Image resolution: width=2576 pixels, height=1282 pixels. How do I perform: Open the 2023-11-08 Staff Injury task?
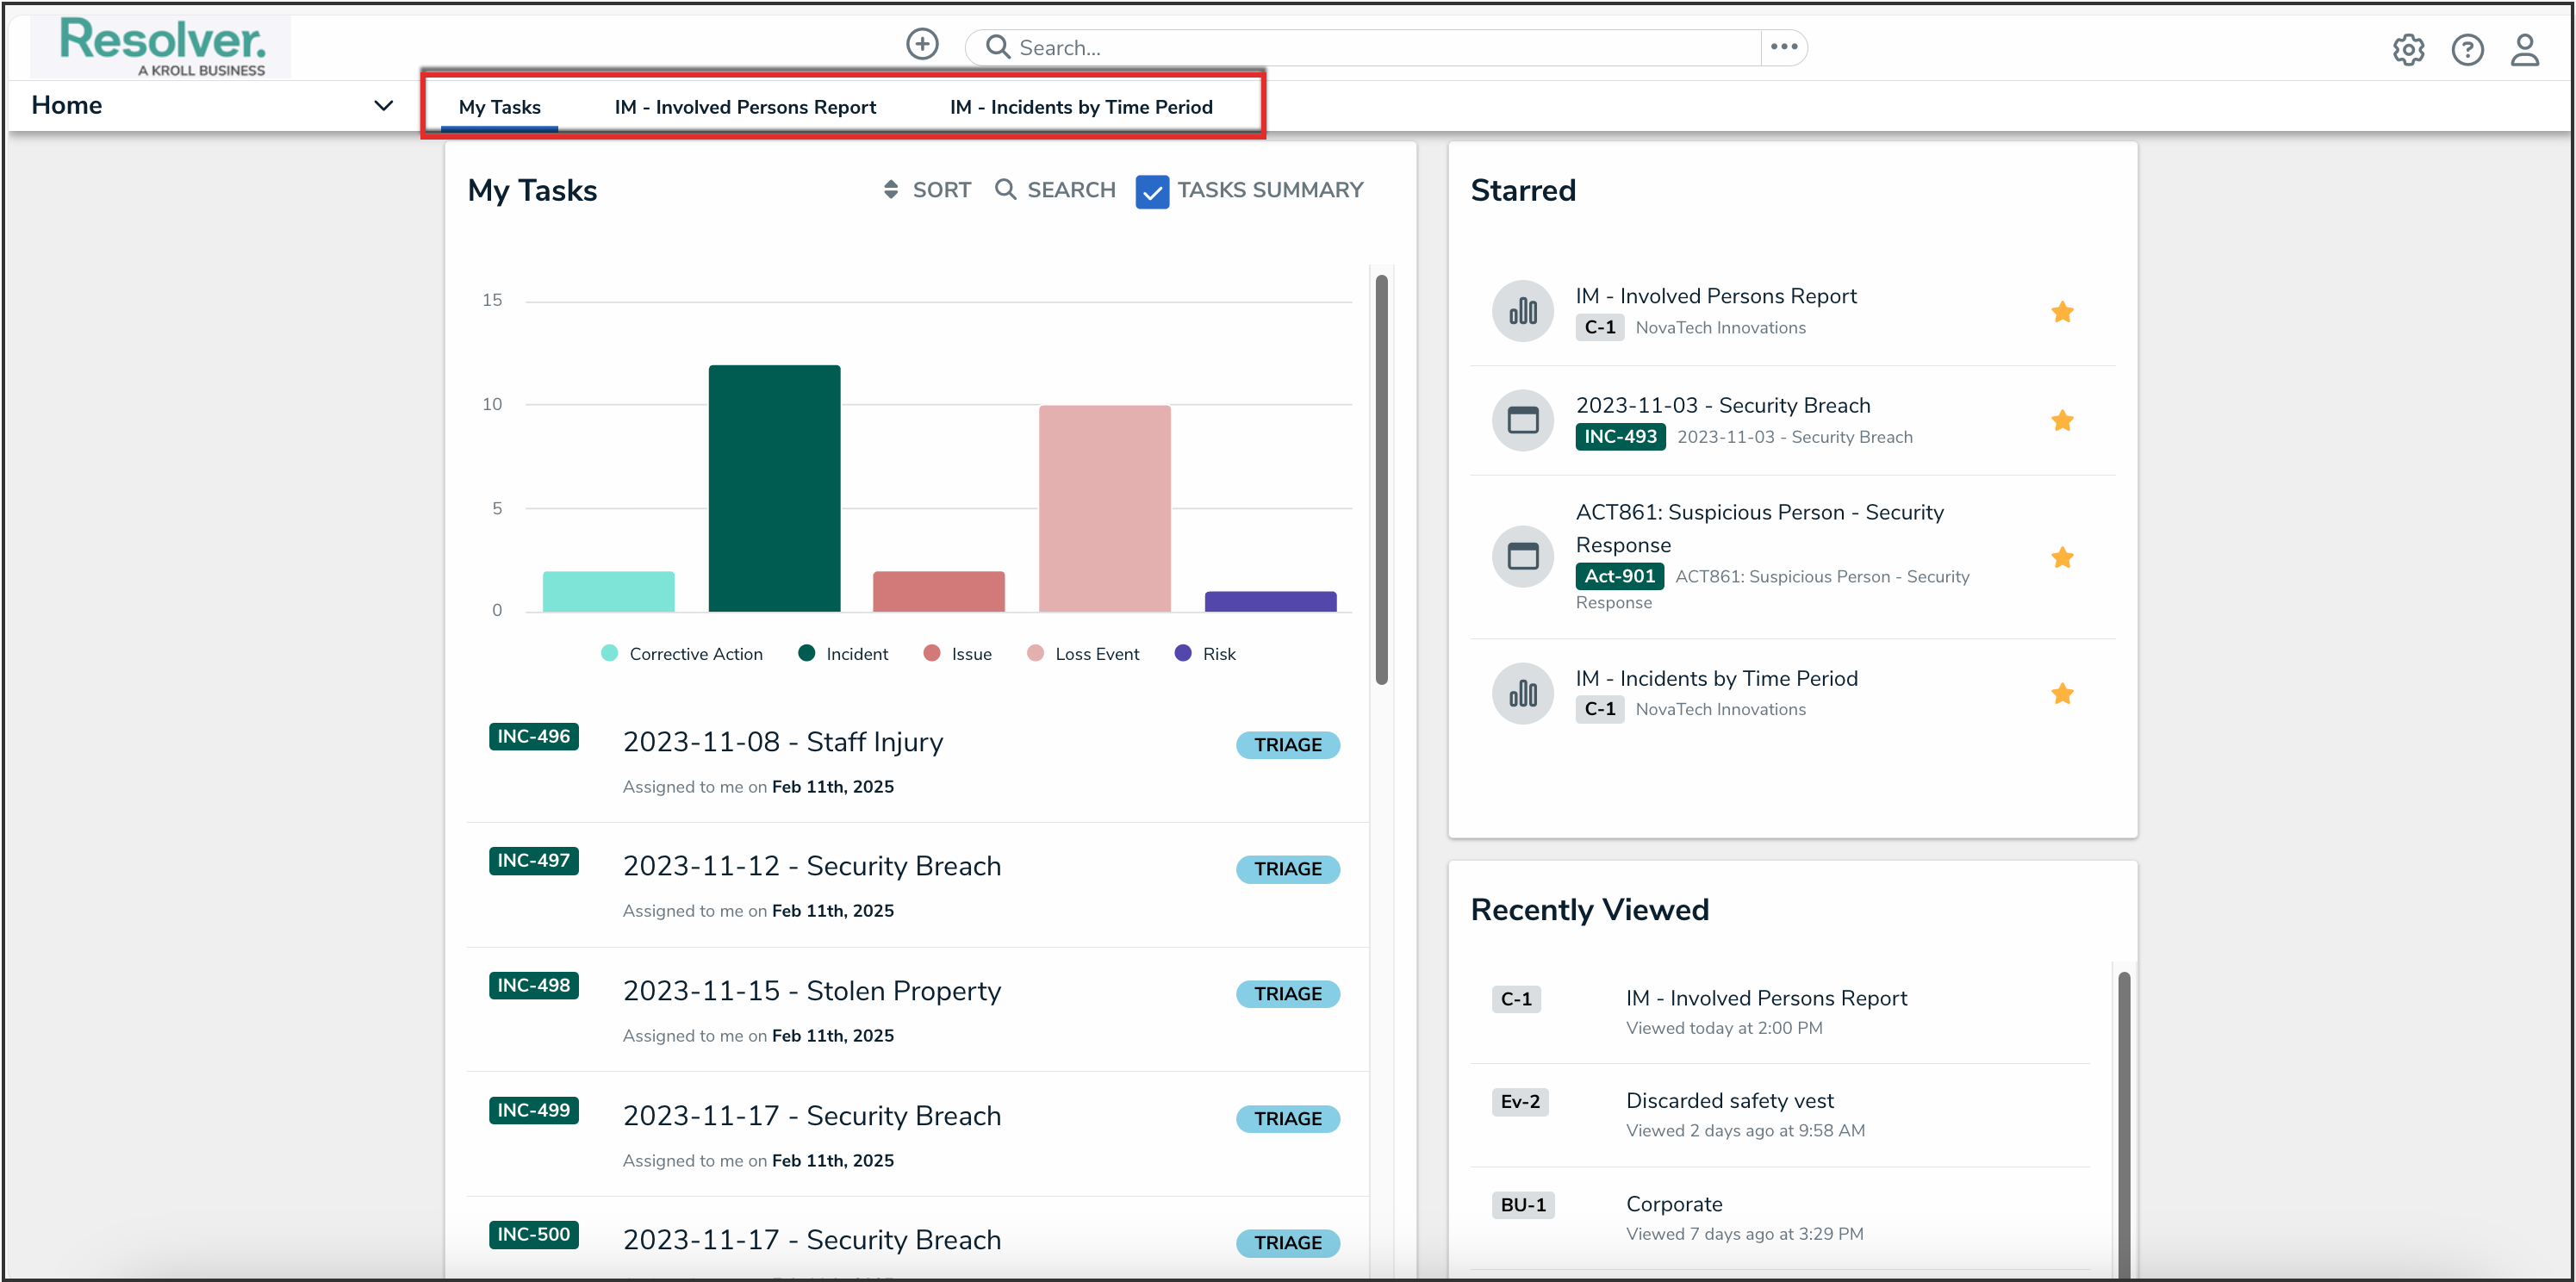[783, 741]
